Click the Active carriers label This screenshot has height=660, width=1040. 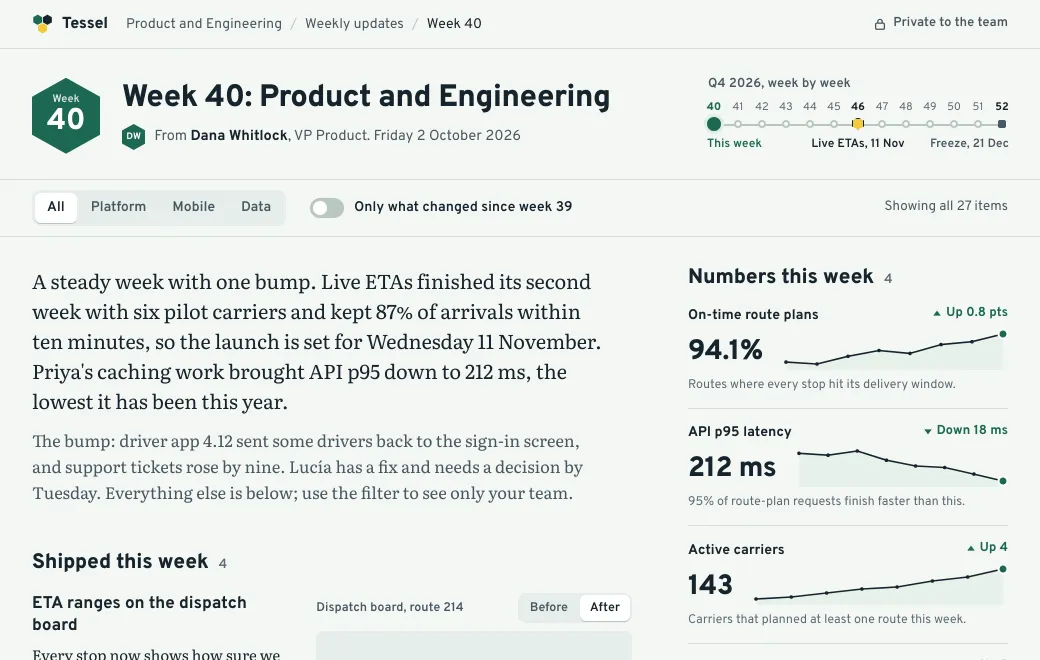(736, 549)
